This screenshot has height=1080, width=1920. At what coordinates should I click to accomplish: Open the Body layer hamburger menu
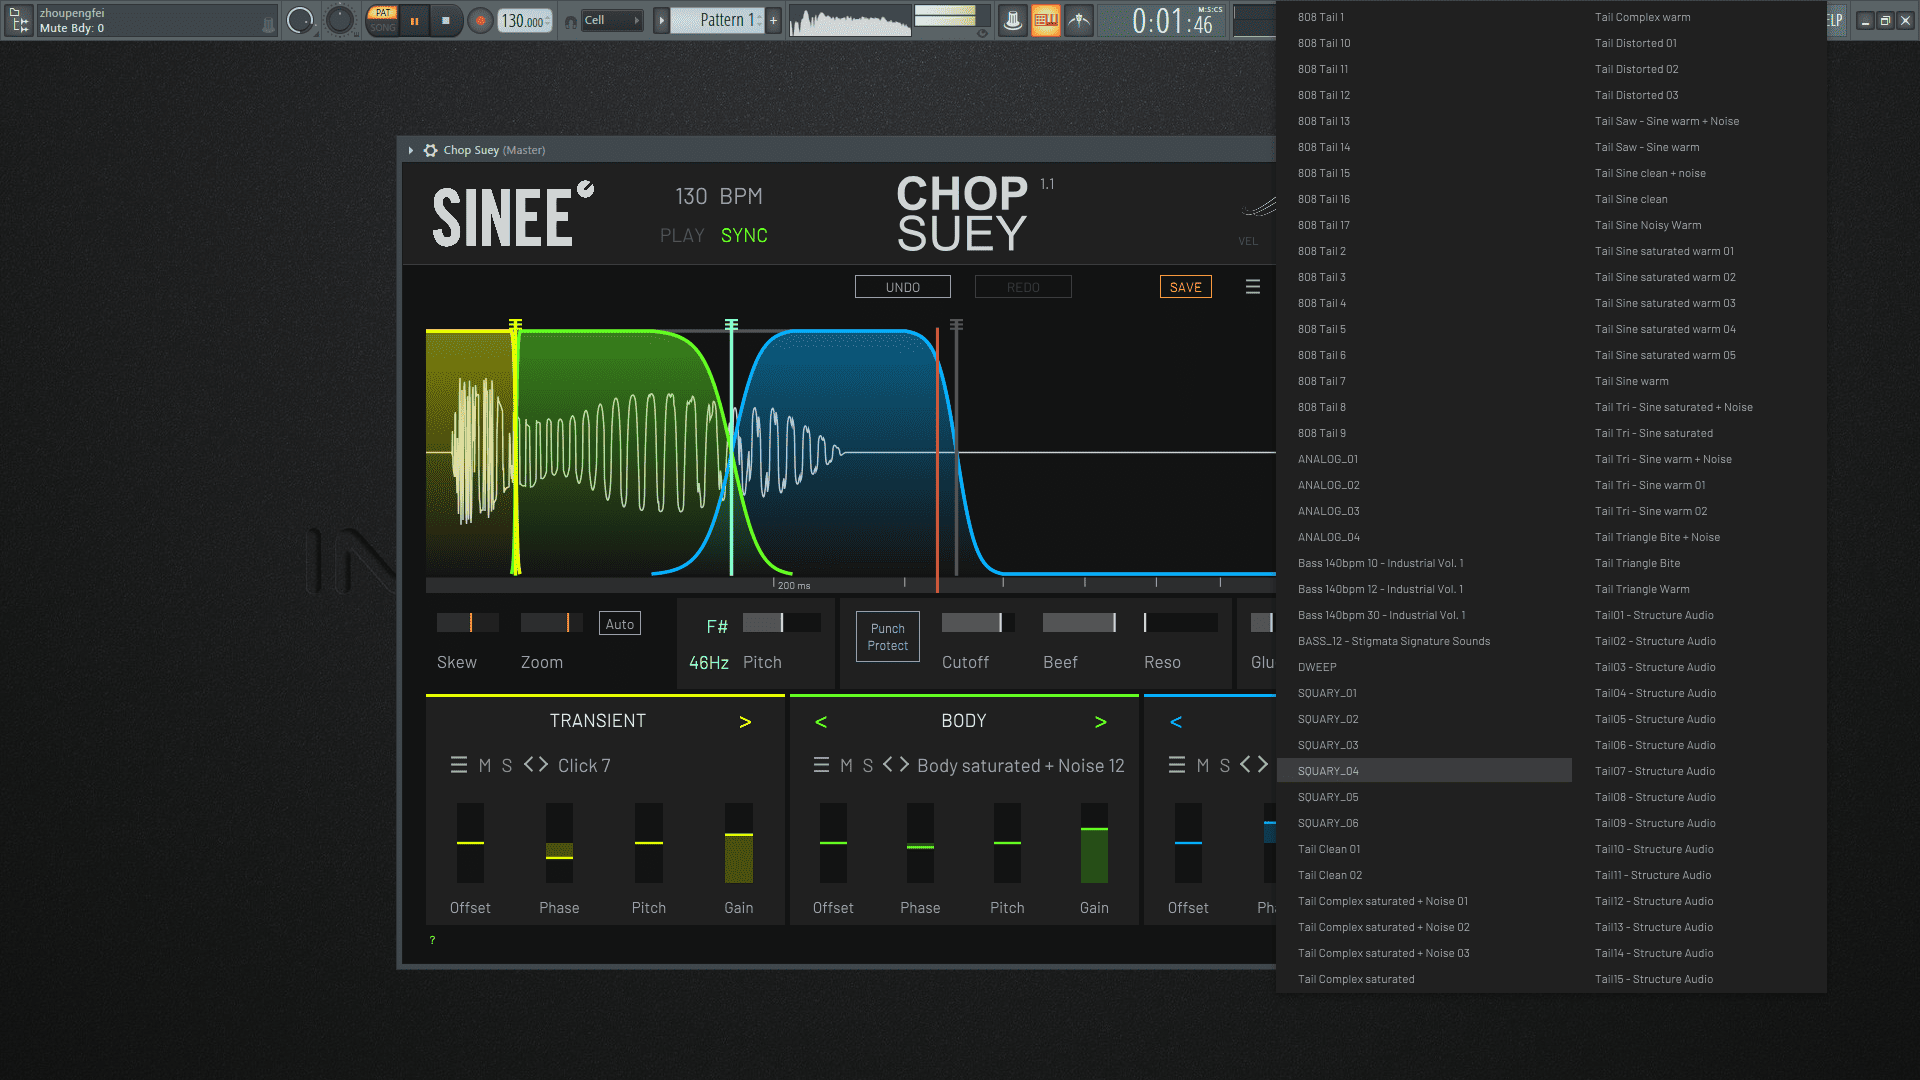(821, 765)
